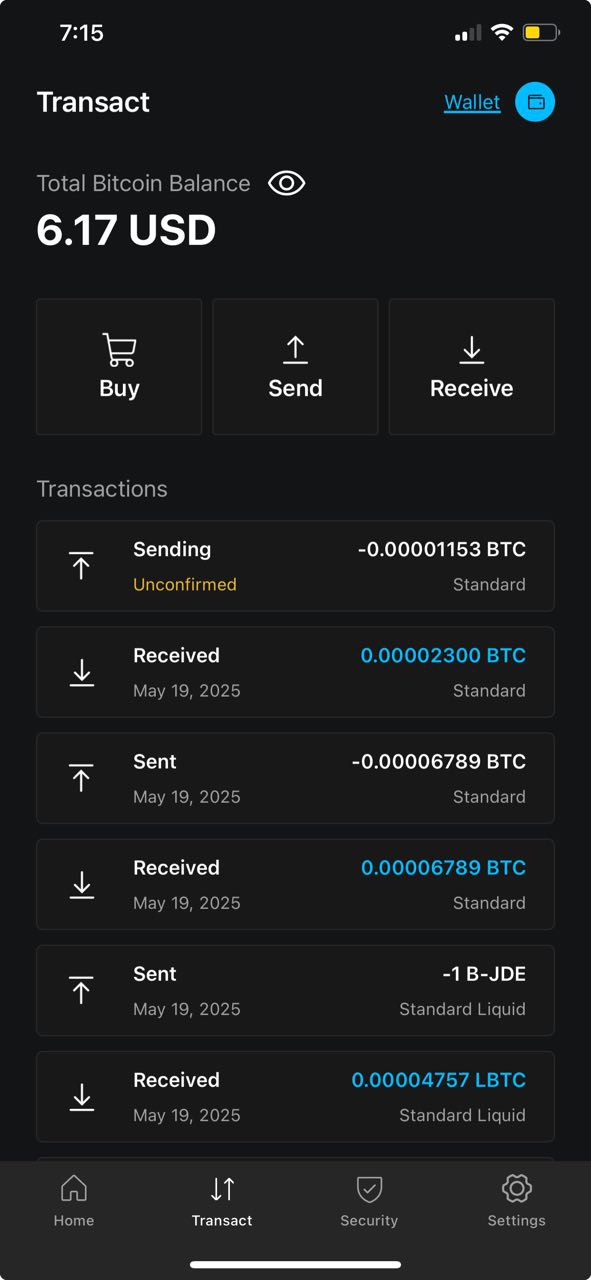The height and width of the screenshot is (1280, 591).
Task: Open the Sent -0.00006789 BTC transaction
Action: 295,778
